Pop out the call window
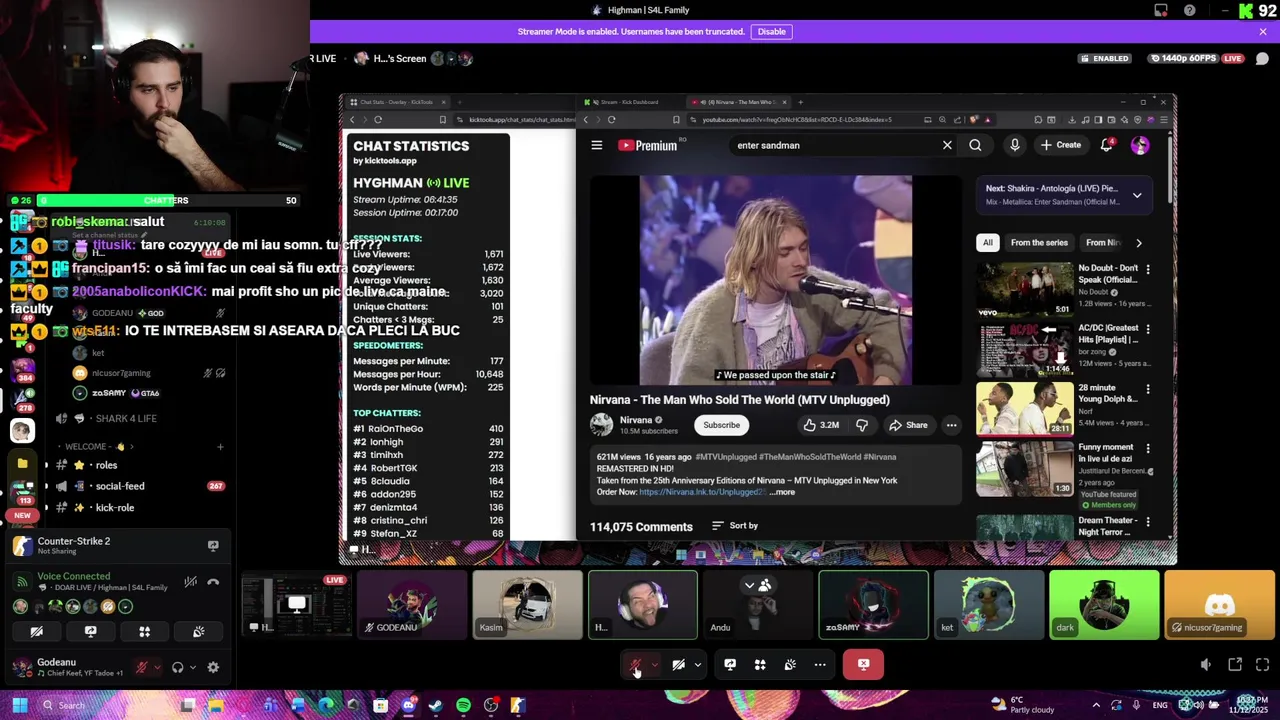 tap(1235, 664)
